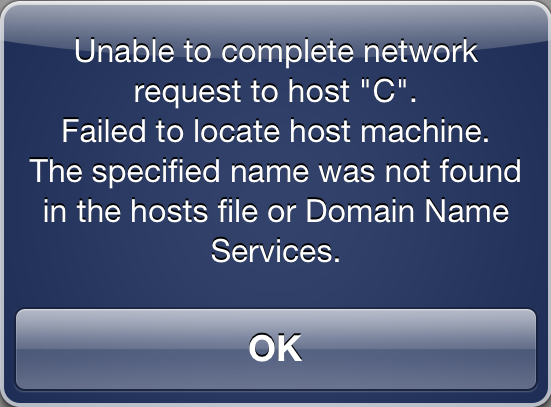Click the word "network" in the first line

pos(420,51)
